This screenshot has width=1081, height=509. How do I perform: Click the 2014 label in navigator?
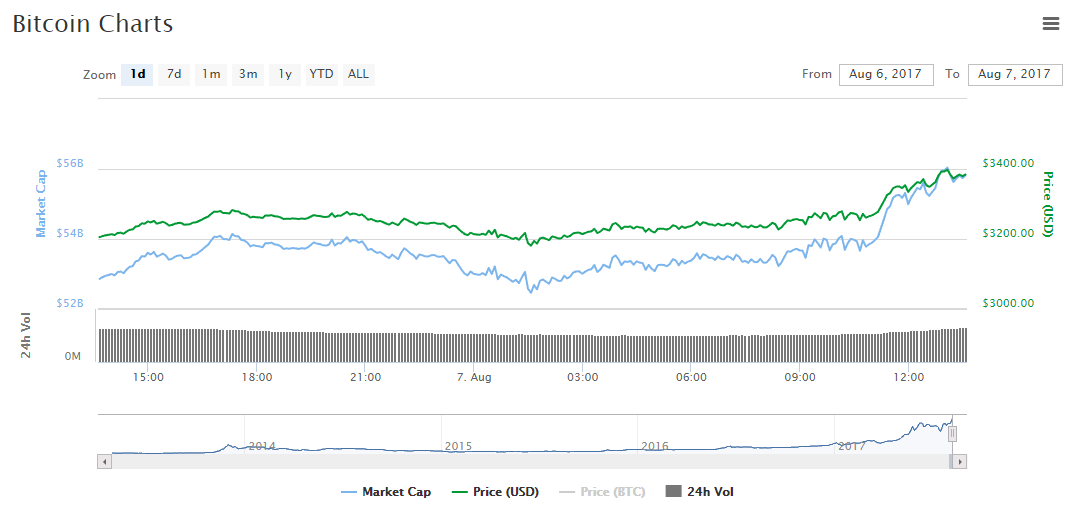[x=262, y=446]
